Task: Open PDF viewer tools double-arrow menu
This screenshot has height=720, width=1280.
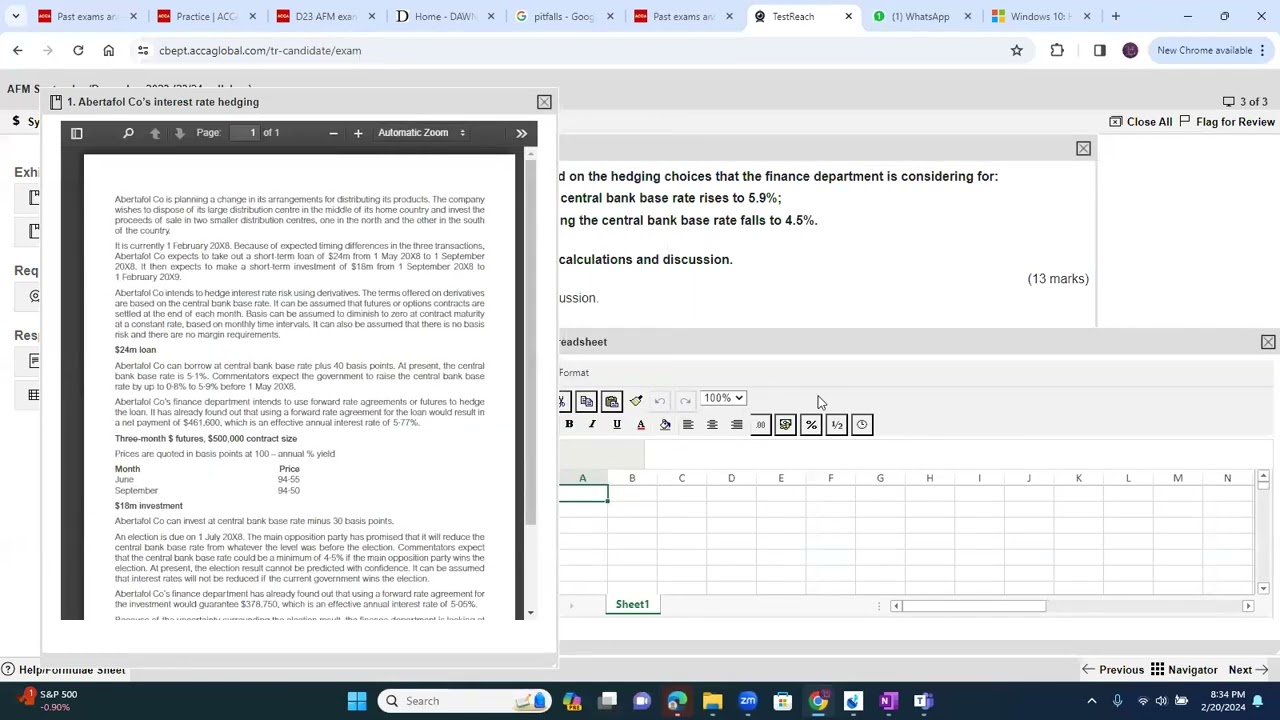Action: coord(521,133)
